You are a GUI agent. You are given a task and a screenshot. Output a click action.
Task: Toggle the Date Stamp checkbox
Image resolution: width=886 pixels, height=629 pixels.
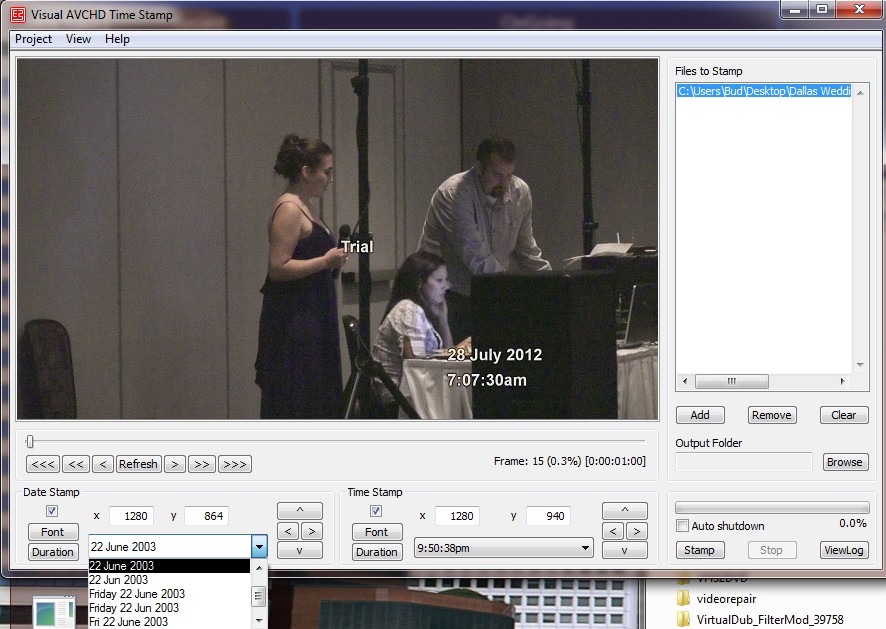tap(52, 512)
